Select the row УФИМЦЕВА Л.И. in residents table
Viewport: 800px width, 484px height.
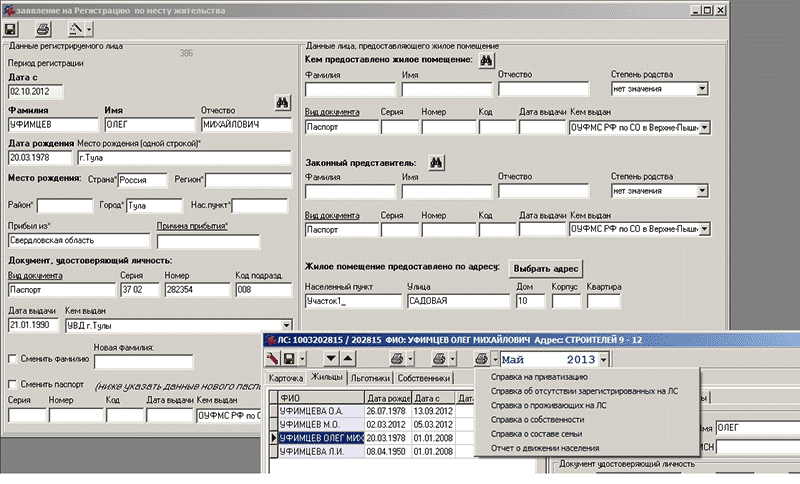(x=321, y=451)
